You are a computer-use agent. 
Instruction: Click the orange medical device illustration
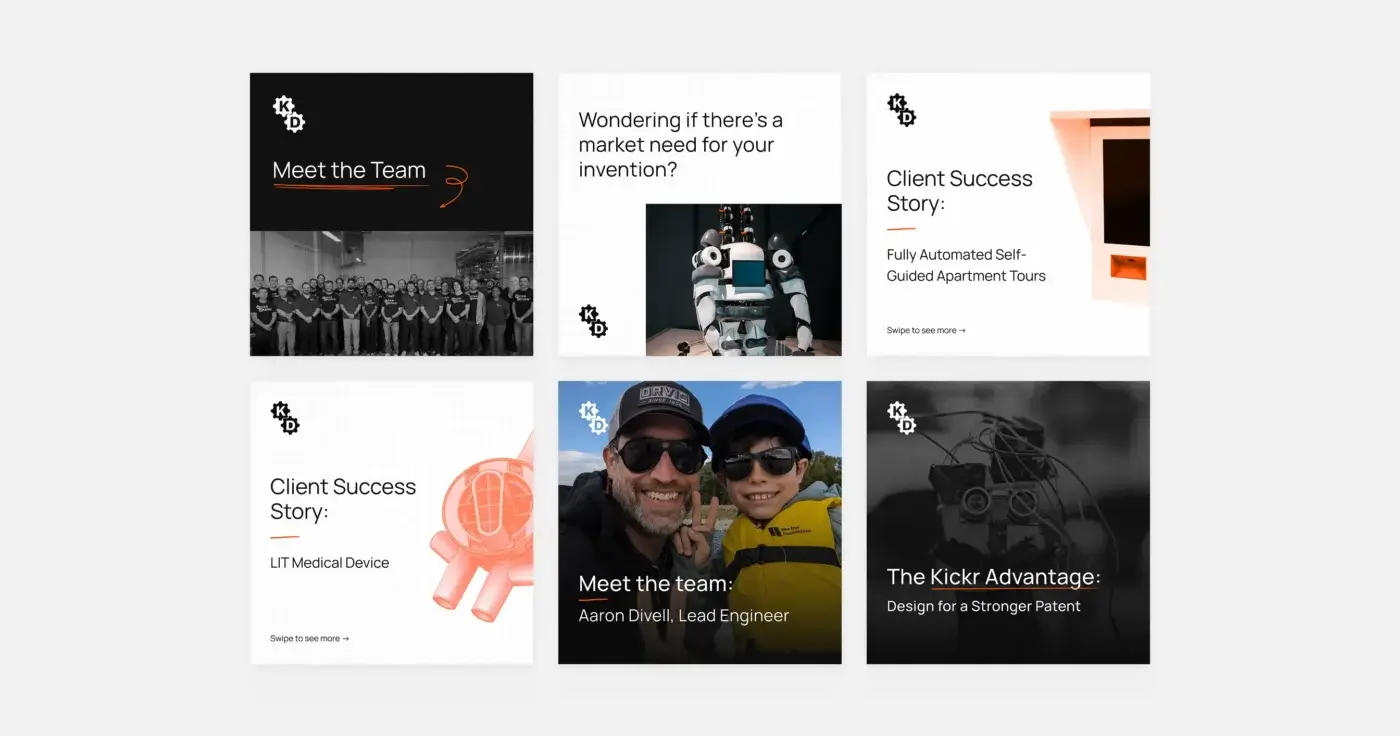pos(480,530)
